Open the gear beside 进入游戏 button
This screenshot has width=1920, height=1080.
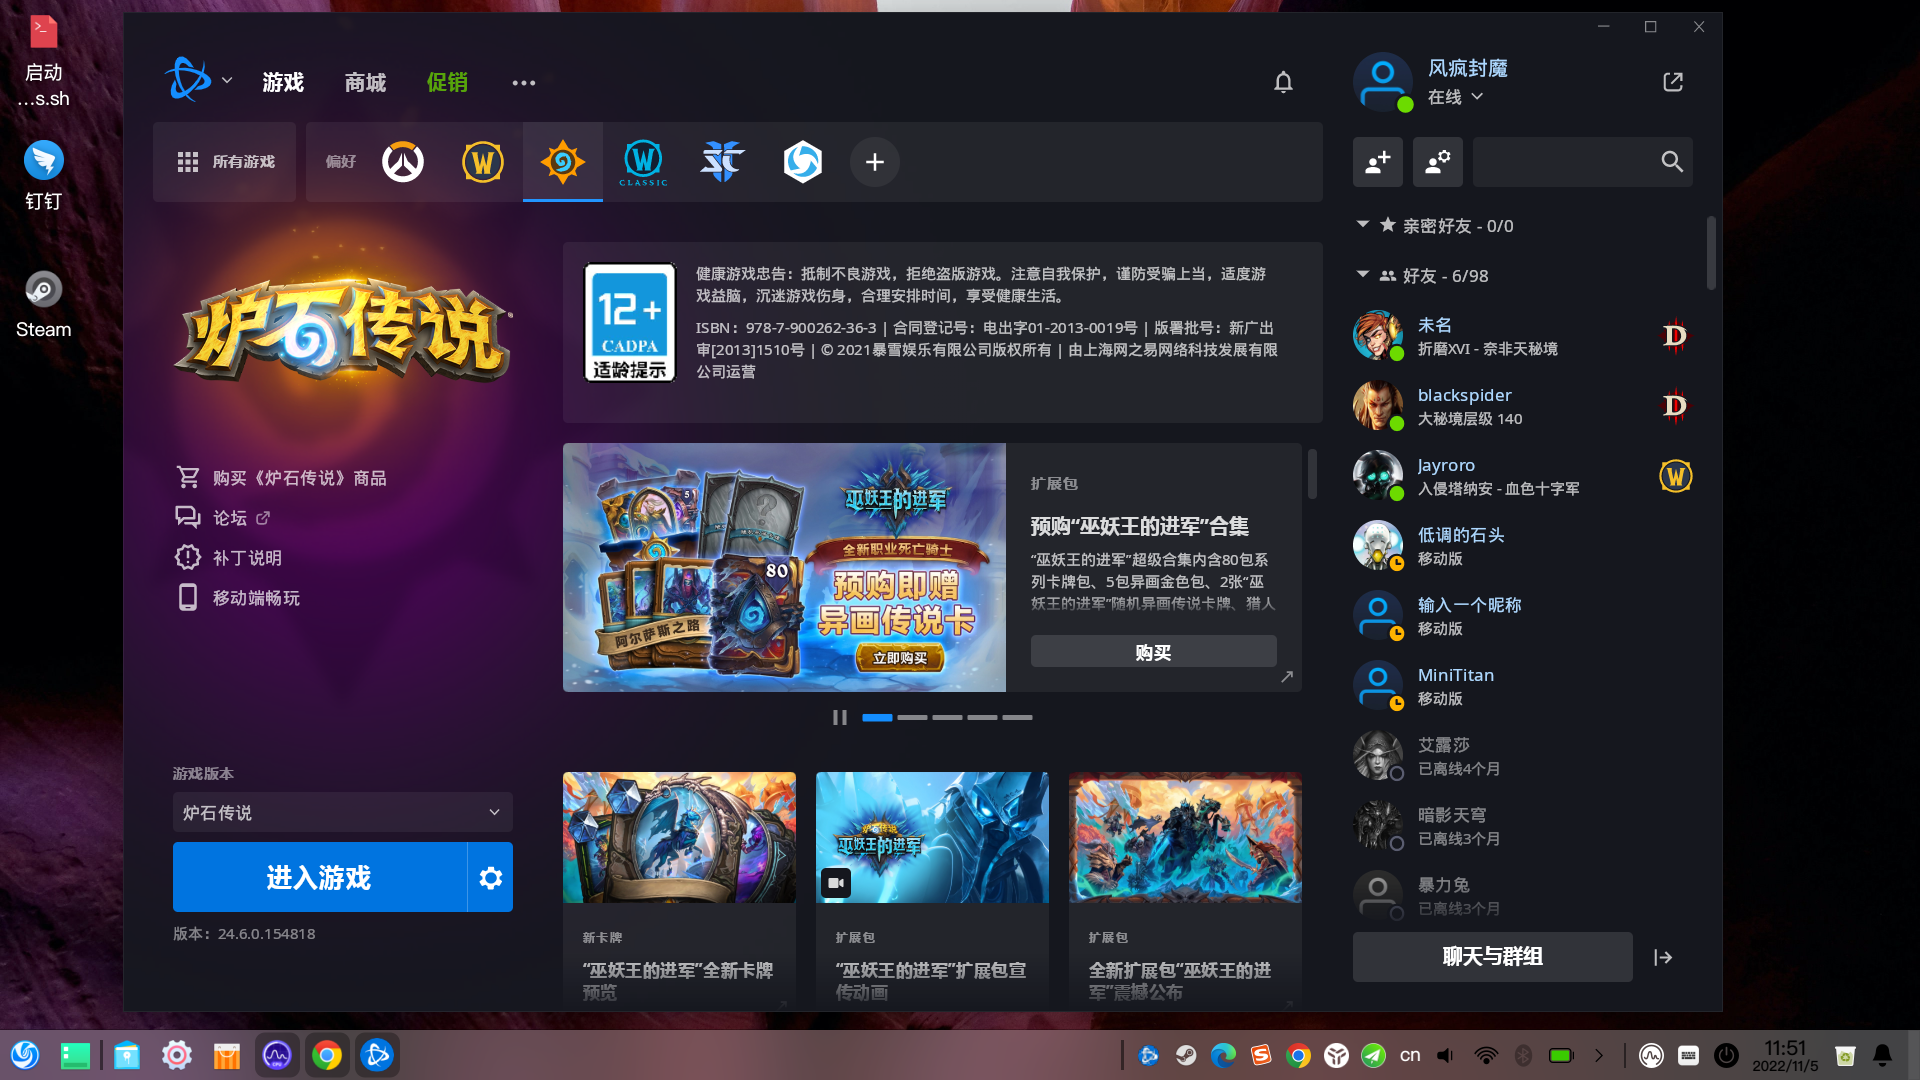pos(490,877)
